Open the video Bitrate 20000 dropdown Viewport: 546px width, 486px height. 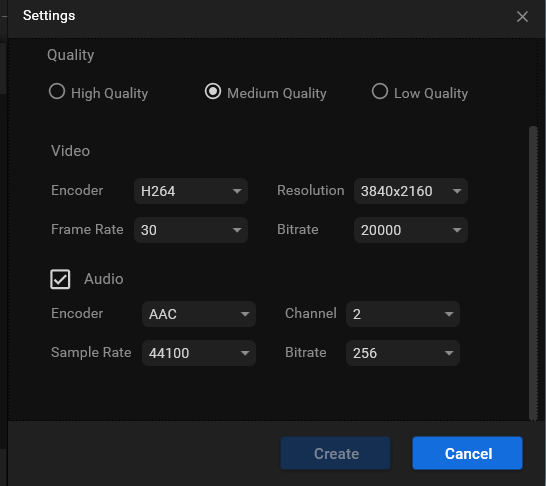[411, 230]
